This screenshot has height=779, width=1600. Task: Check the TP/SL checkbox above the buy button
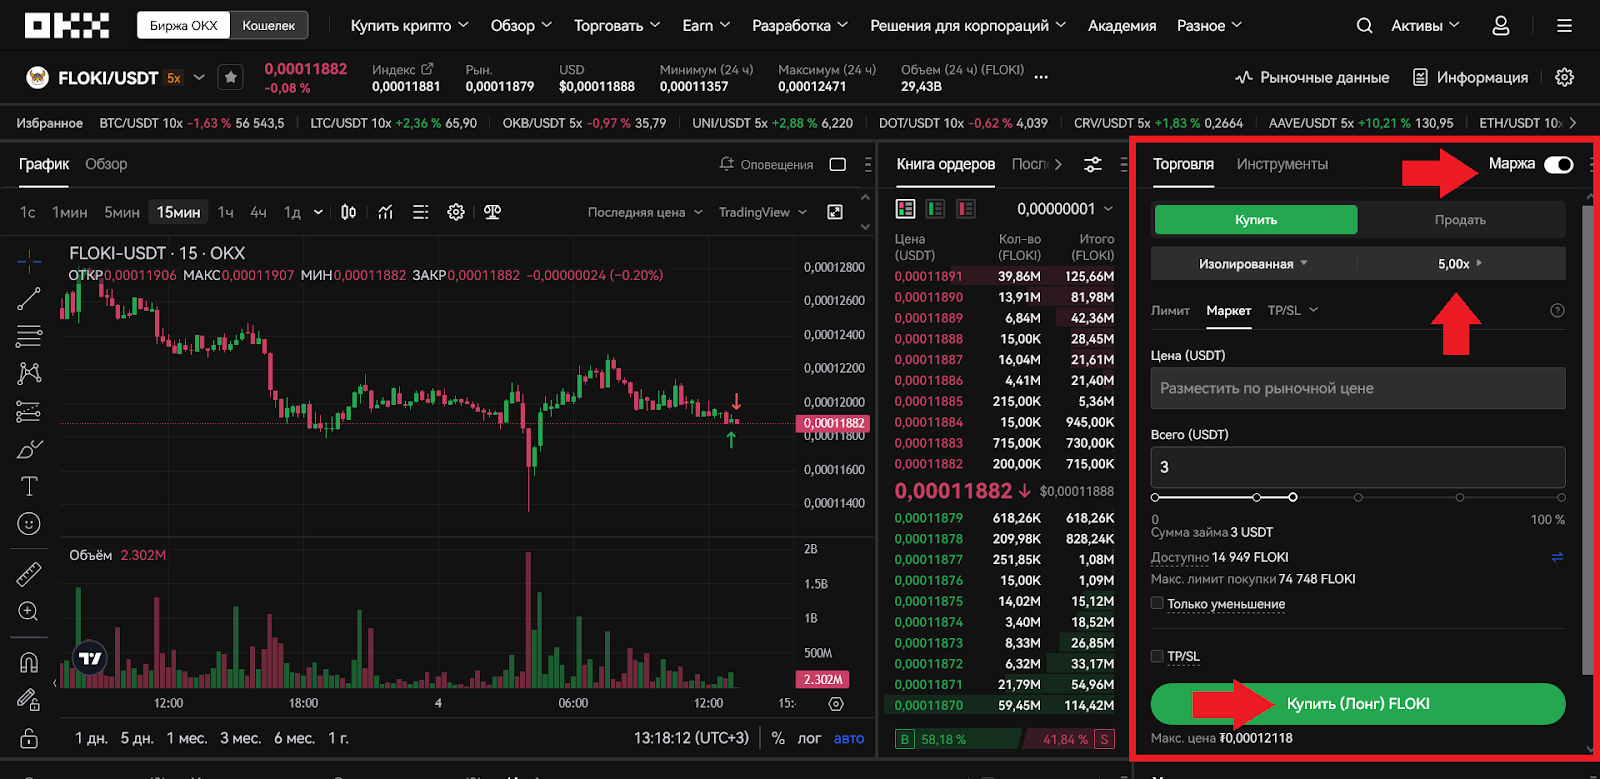pos(1157,656)
